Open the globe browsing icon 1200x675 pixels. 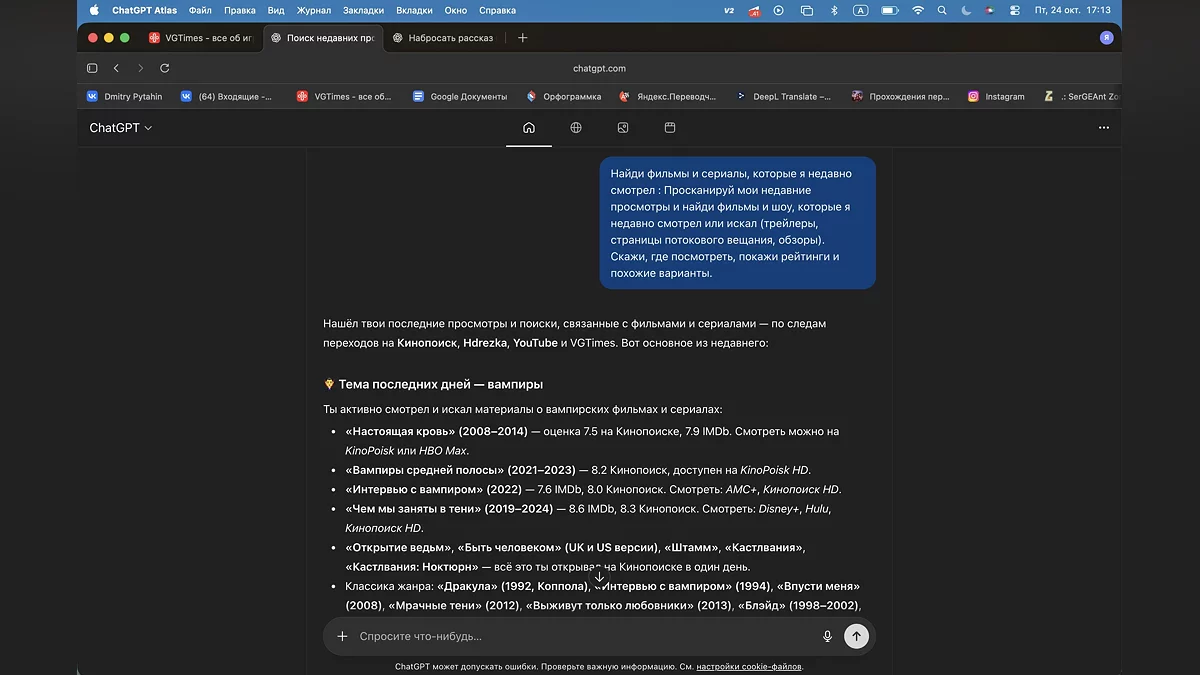(x=576, y=128)
